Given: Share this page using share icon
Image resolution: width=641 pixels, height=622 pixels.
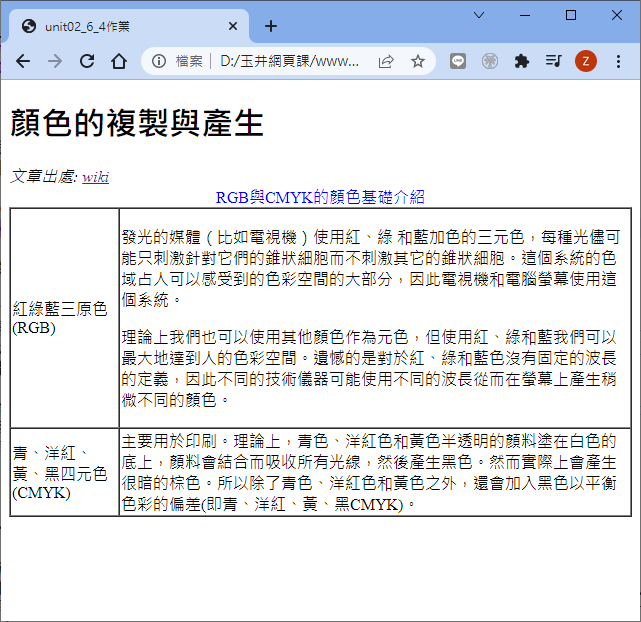Looking at the screenshot, I should (x=385, y=61).
